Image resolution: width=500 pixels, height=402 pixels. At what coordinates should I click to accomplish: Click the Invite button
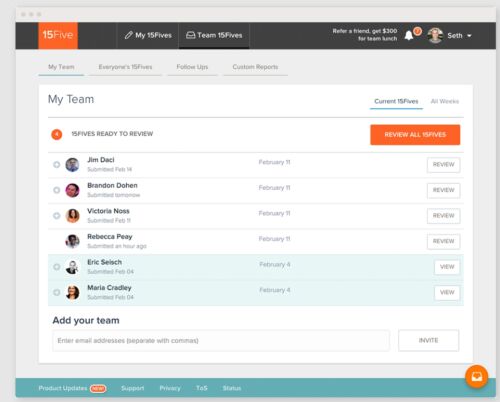428,340
